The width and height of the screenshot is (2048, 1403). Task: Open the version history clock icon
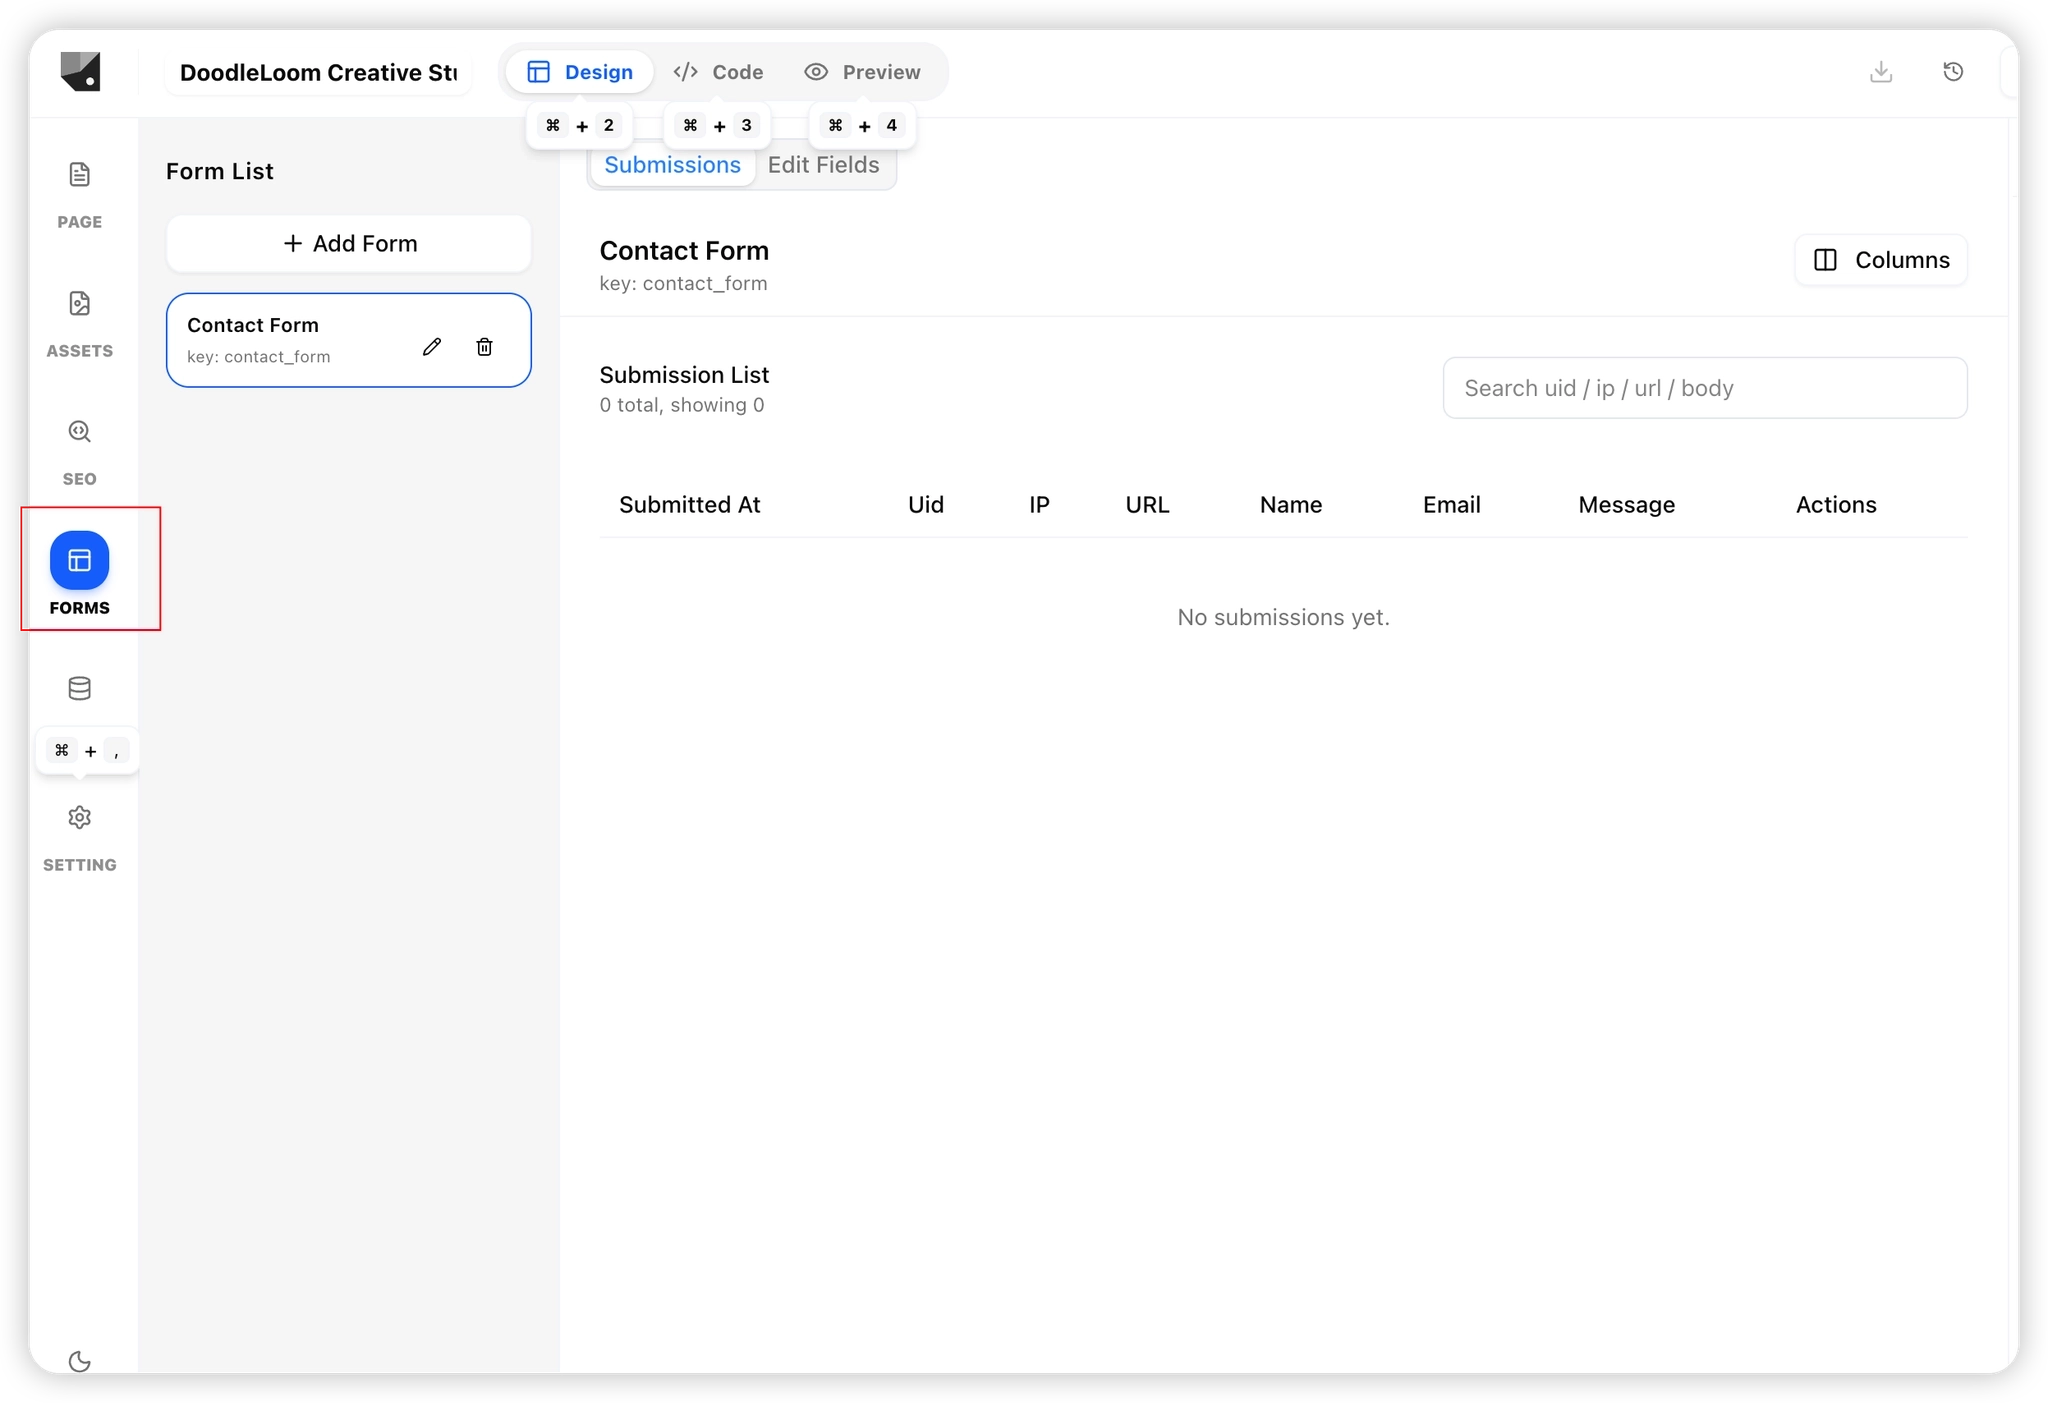pos(1953,72)
